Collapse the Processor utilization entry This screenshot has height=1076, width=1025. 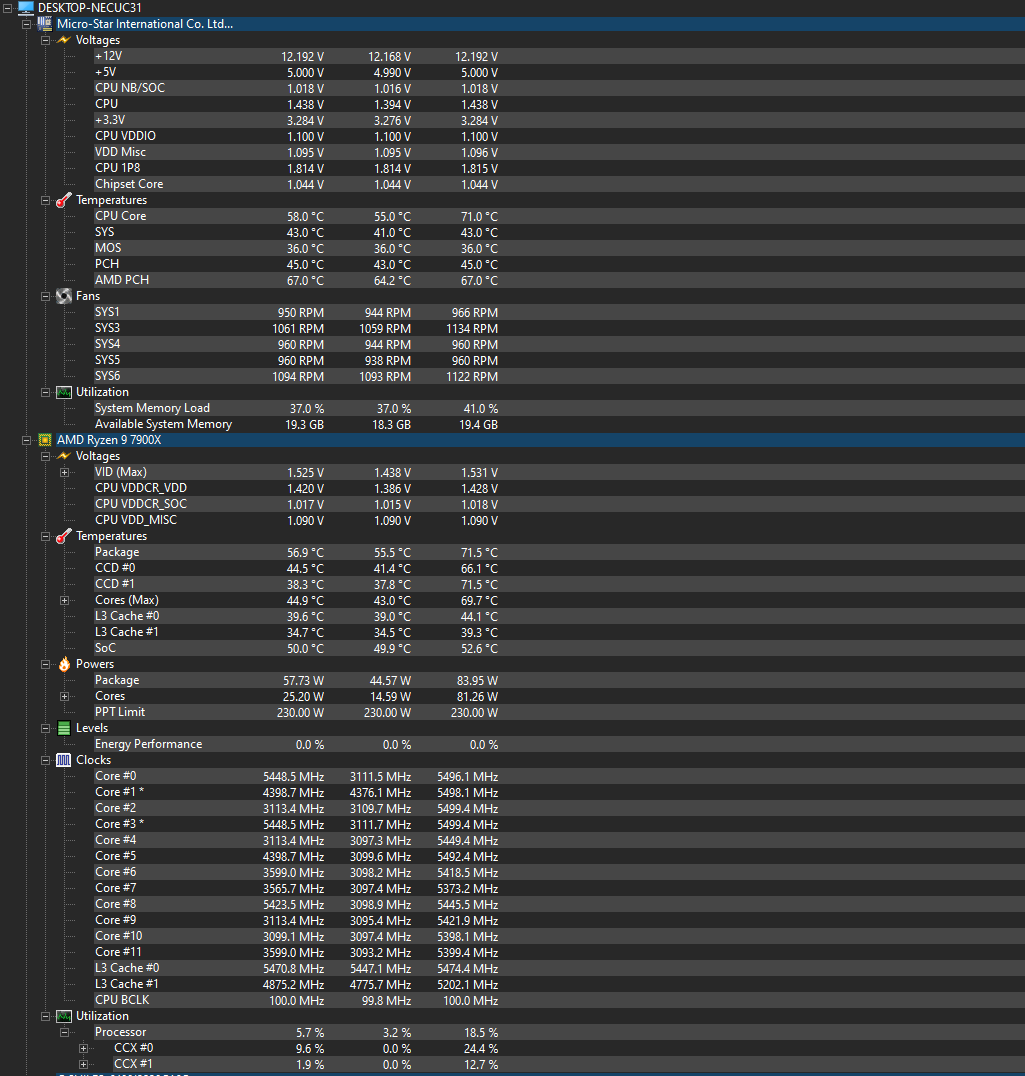tap(64, 1032)
